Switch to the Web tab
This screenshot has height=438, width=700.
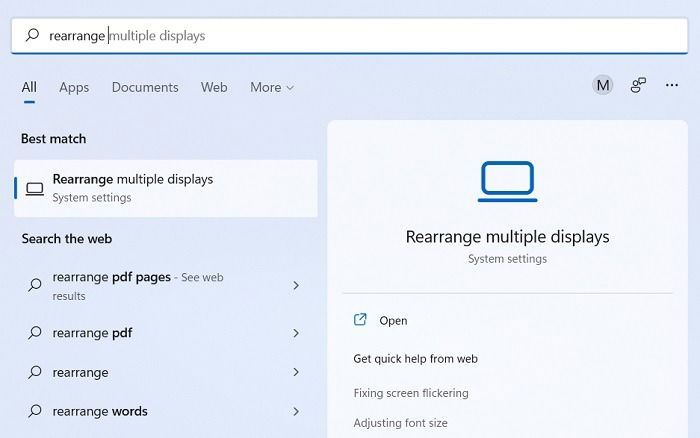point(214,87)
